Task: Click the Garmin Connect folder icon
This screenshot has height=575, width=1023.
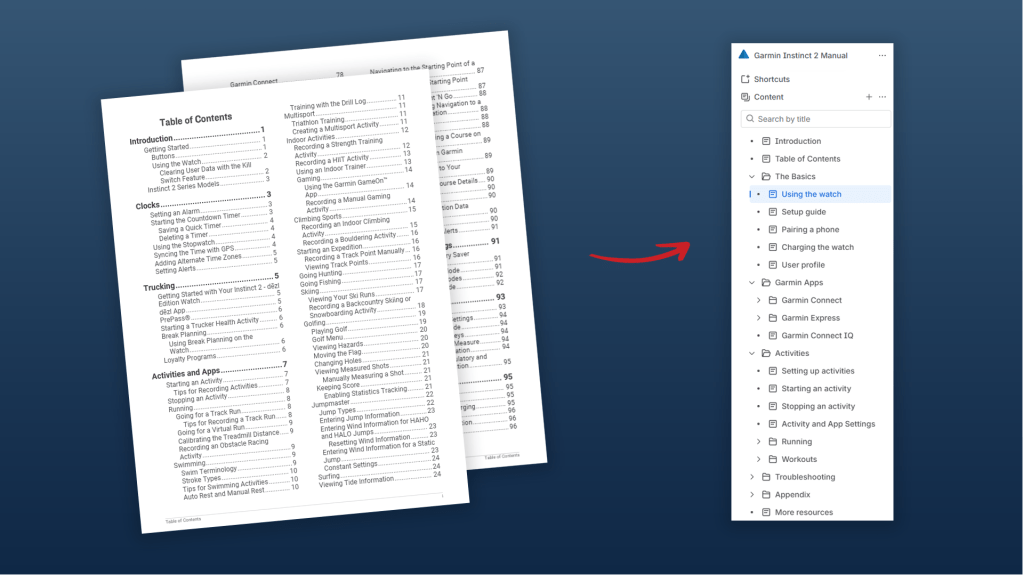Action: [x=773, y=300]
